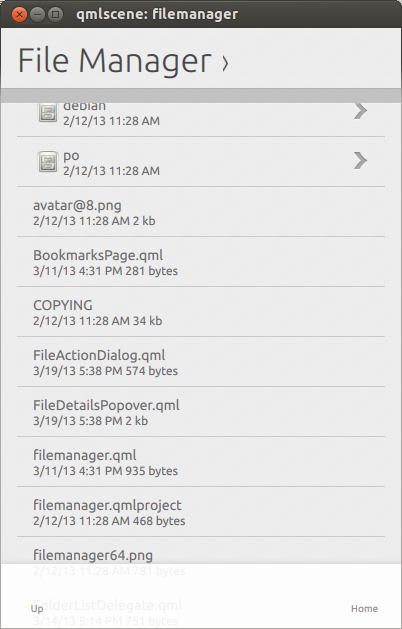402x629 pixels.
Task: Select the po folder row name
Action: tap(71, 156)
